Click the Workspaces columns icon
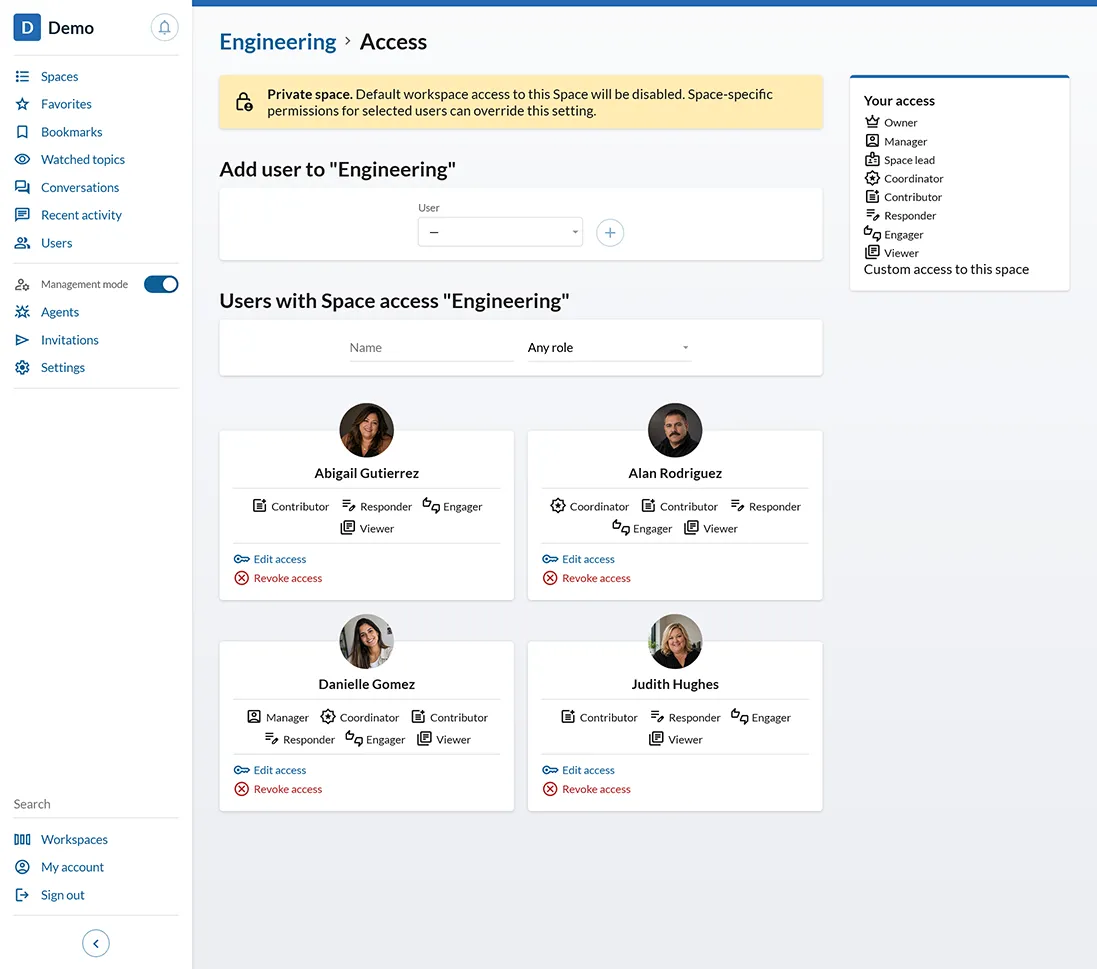 [22, 840]
